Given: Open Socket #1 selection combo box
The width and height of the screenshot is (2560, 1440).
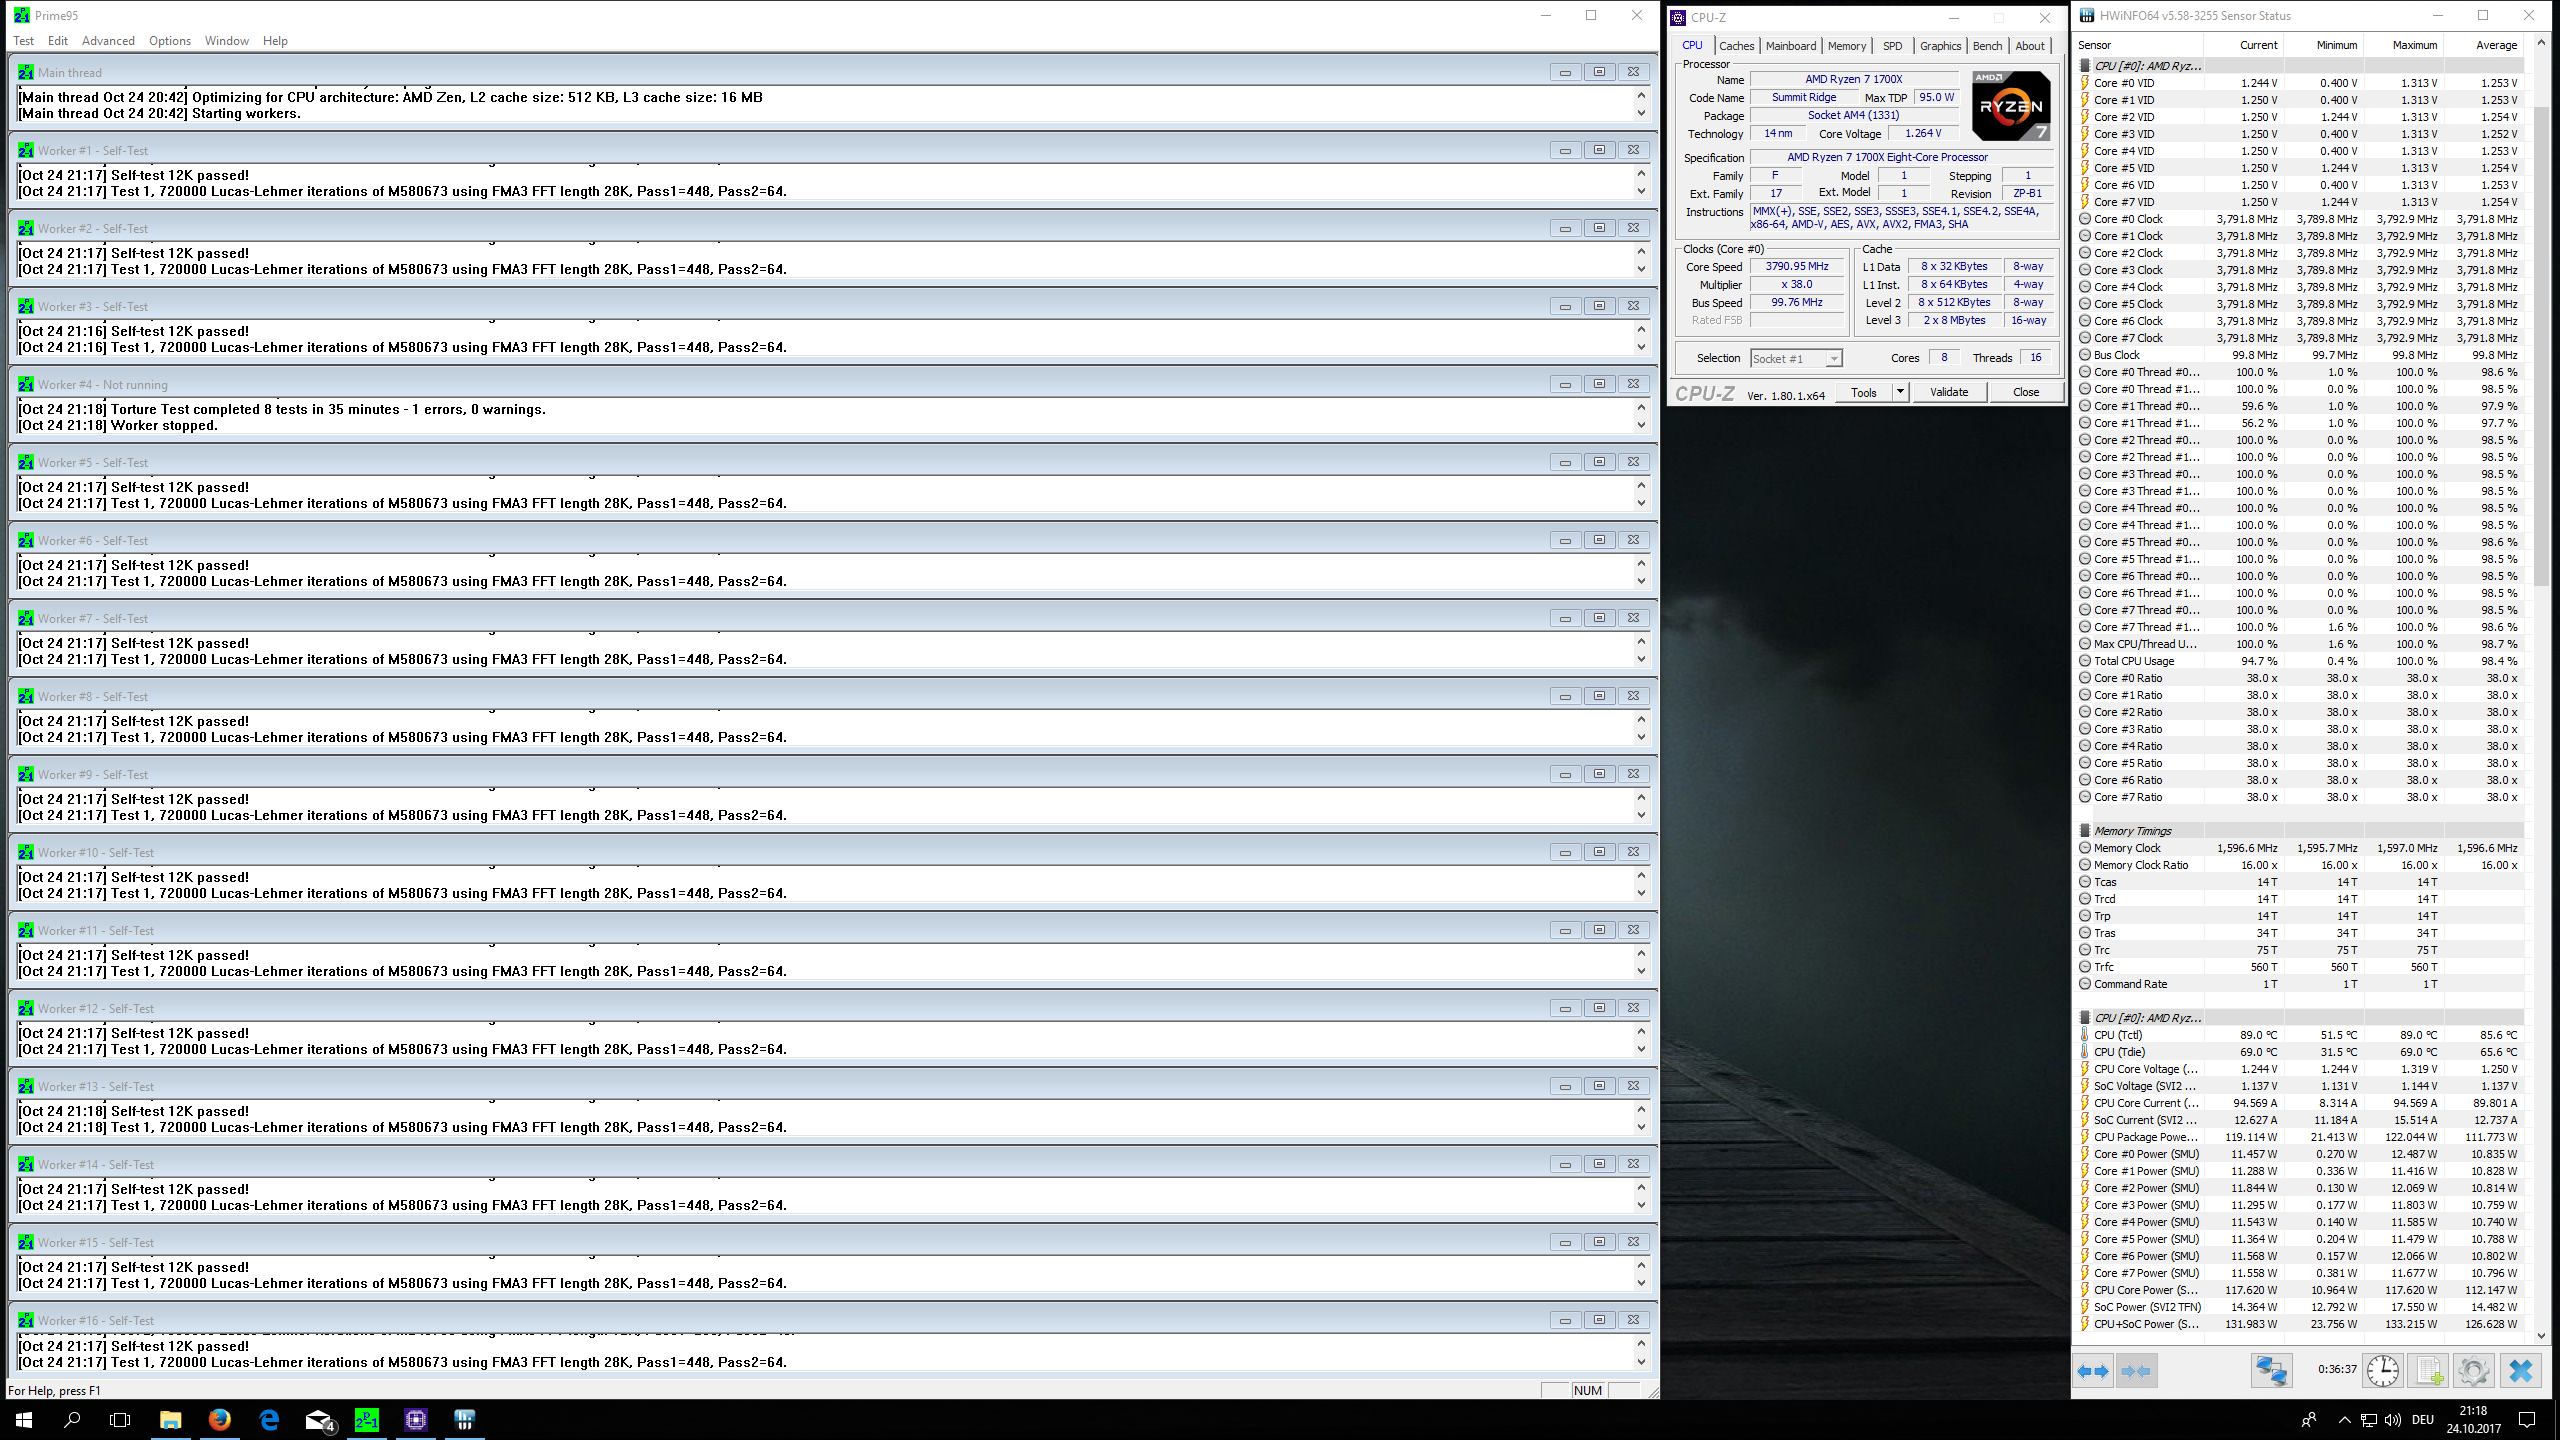Looking at the screenshot, I should pos(1796,358).
